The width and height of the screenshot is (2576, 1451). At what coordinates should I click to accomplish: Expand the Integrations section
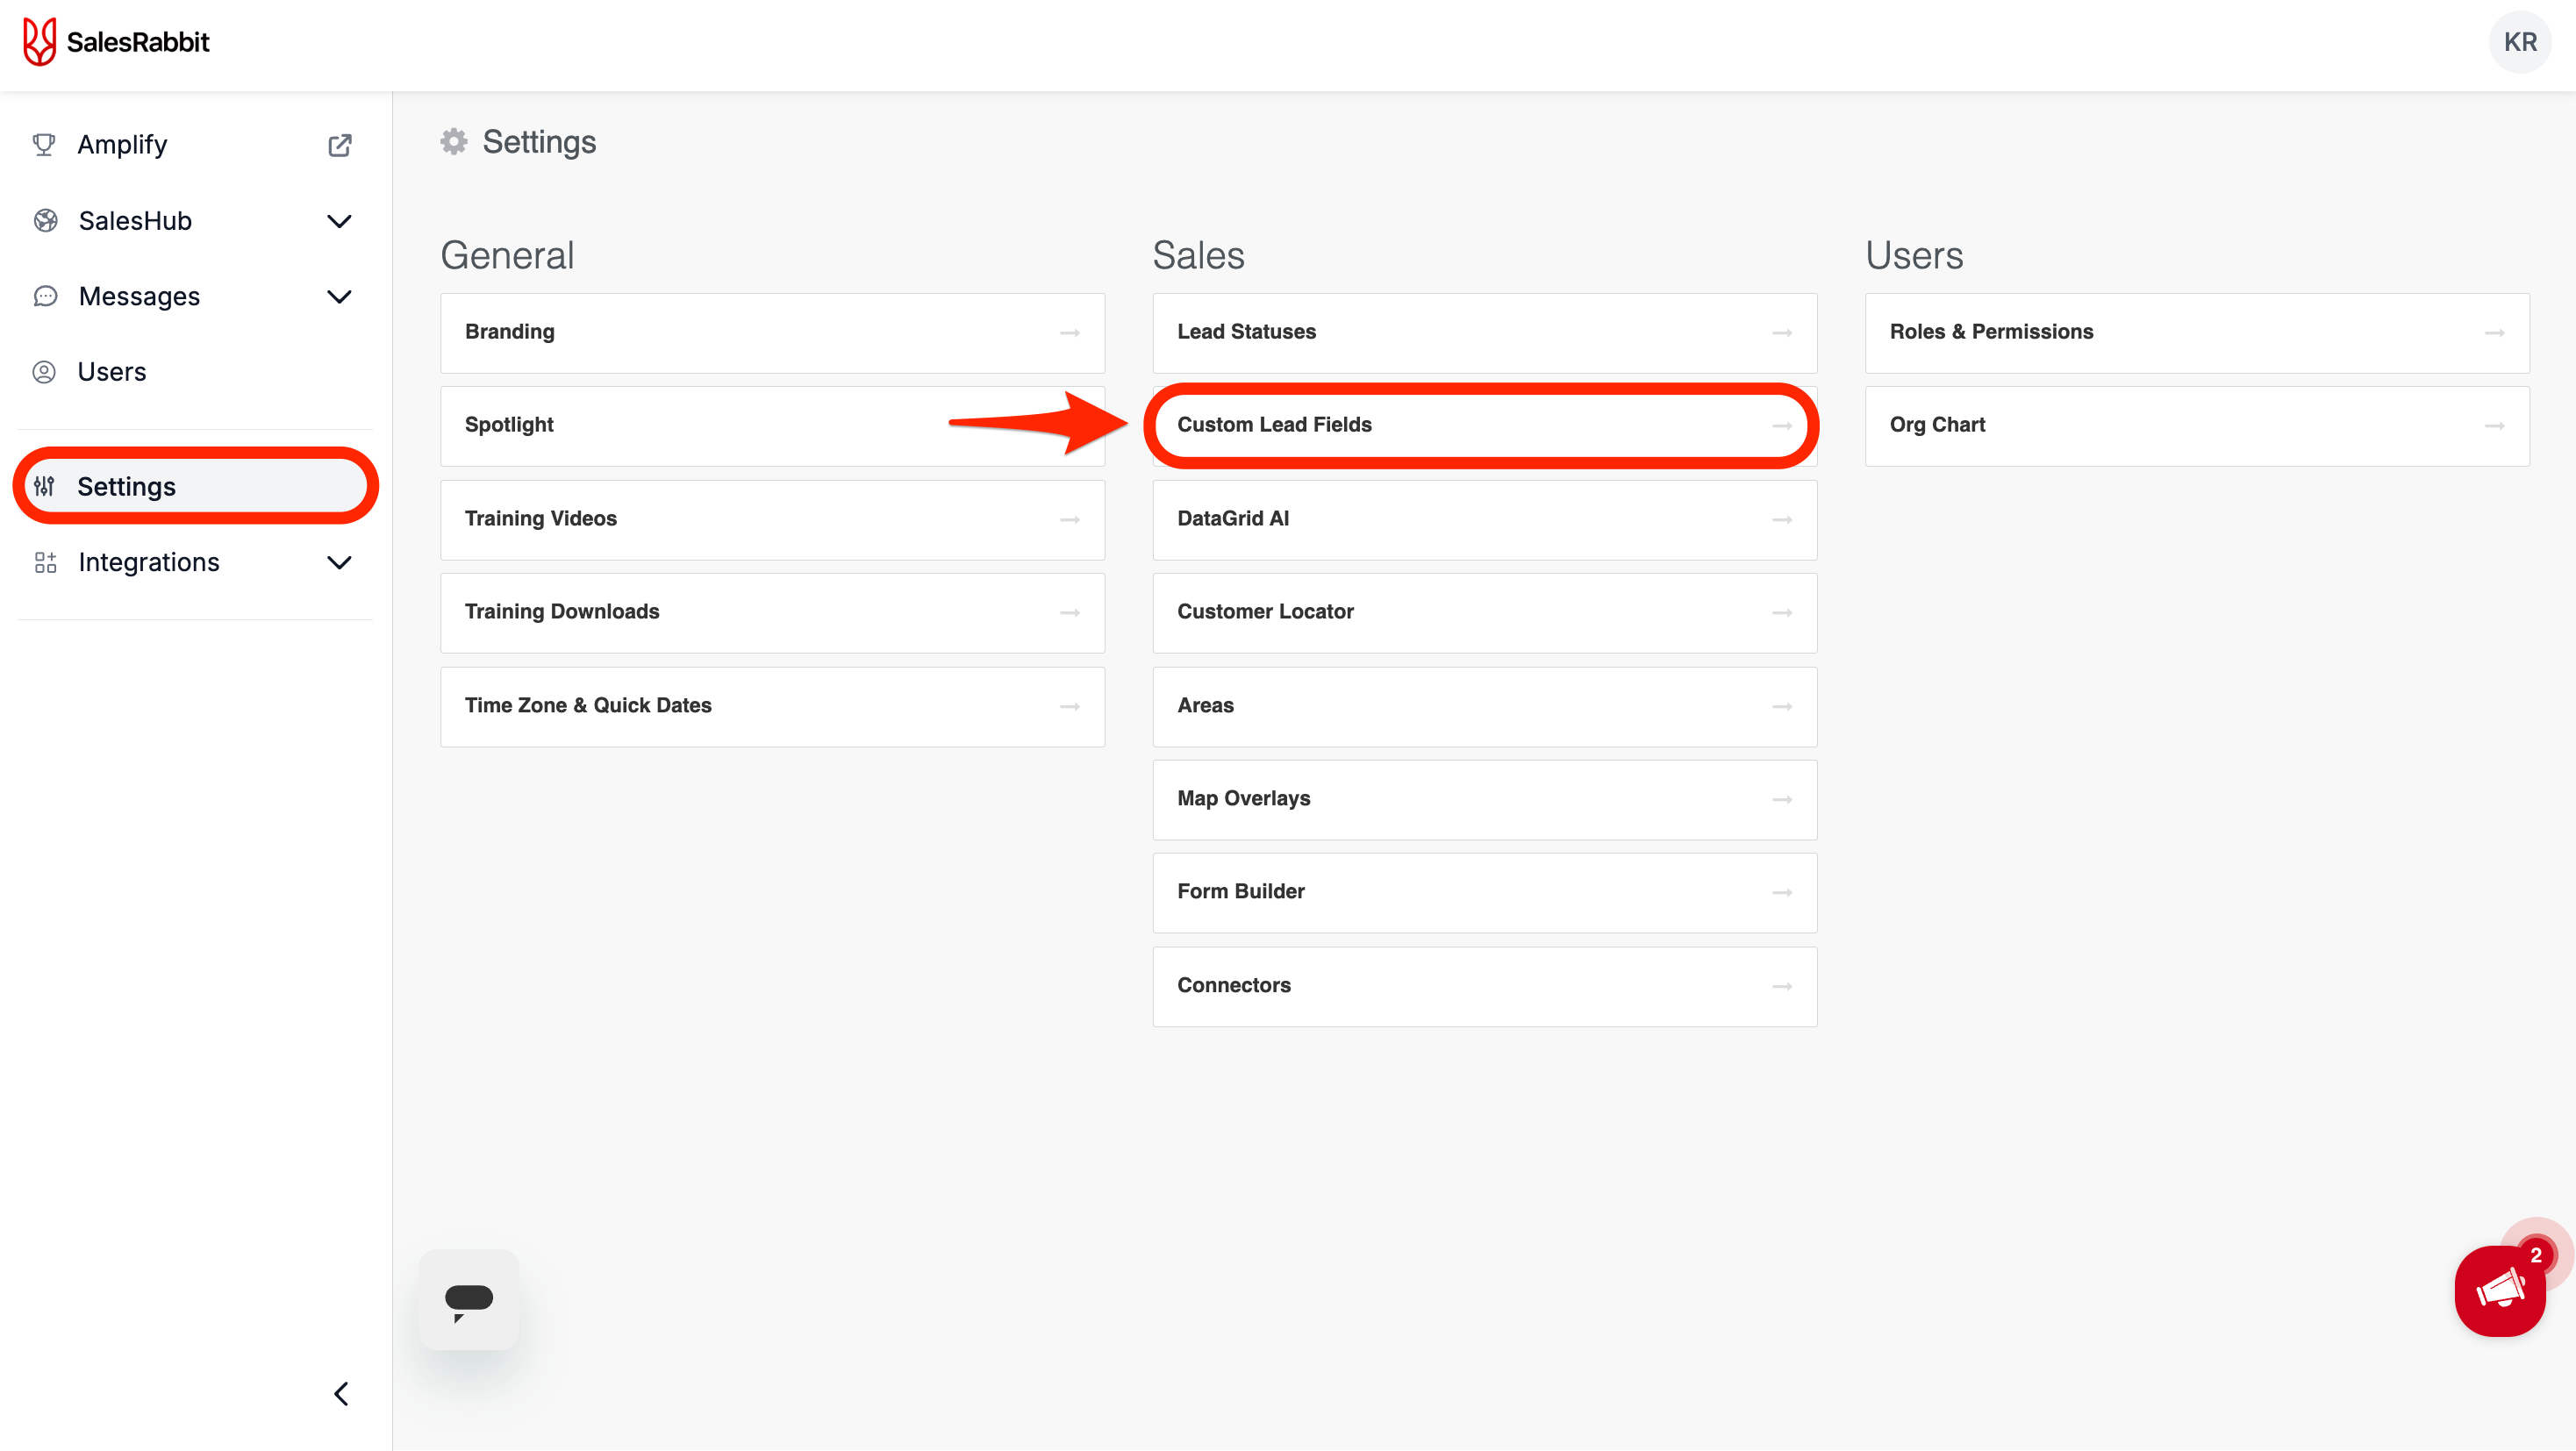[x=339, y=562]
